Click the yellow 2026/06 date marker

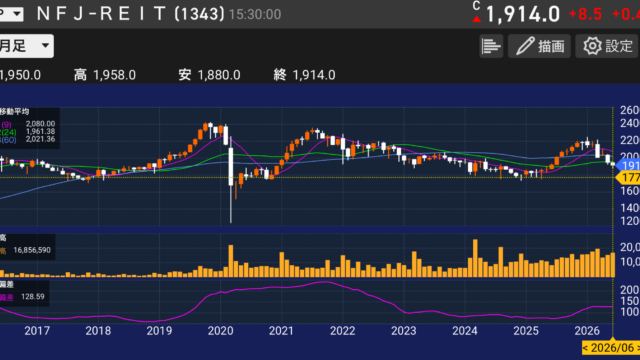611,348
